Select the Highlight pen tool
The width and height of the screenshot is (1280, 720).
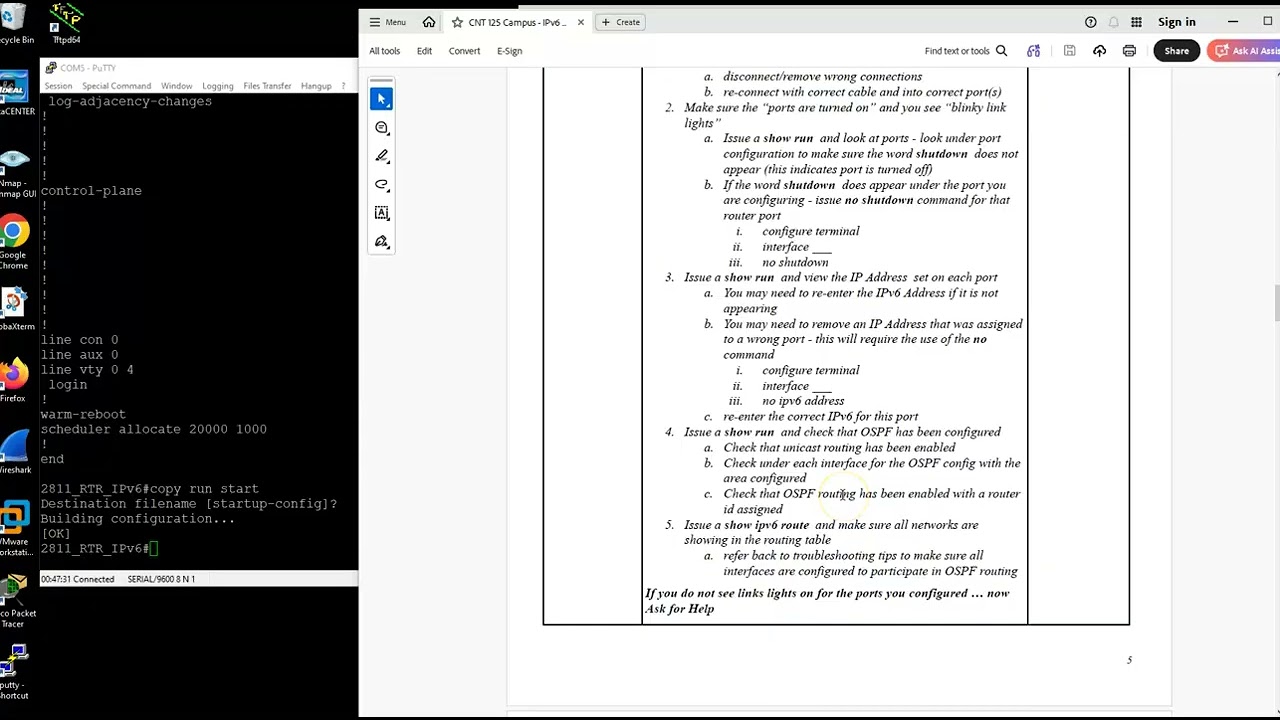[x=381, y=156]
